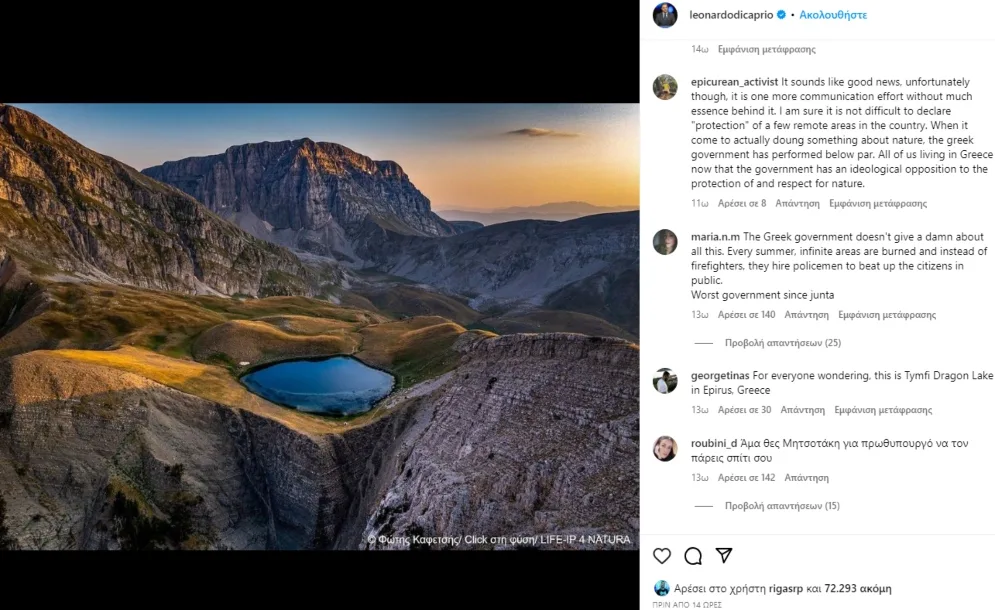Reply to roubini_d's comment
The height and width of the screenshot is (610, 995).
click(x=806, y=478)
